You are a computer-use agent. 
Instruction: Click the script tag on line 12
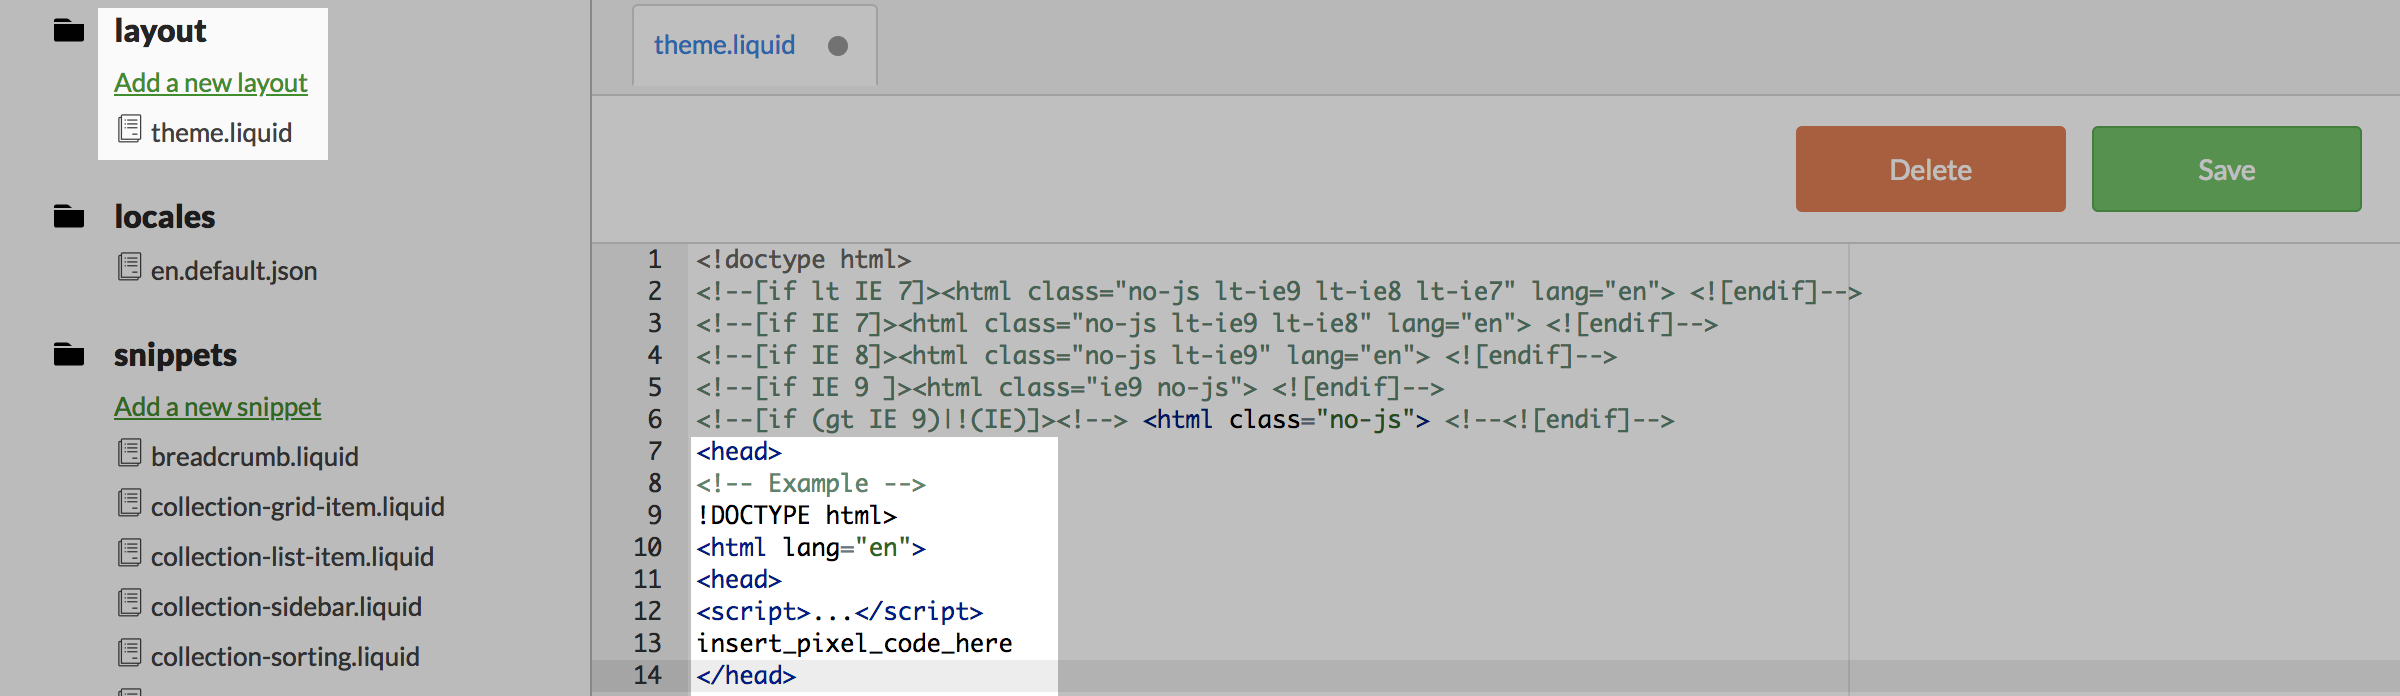point(840,611)
